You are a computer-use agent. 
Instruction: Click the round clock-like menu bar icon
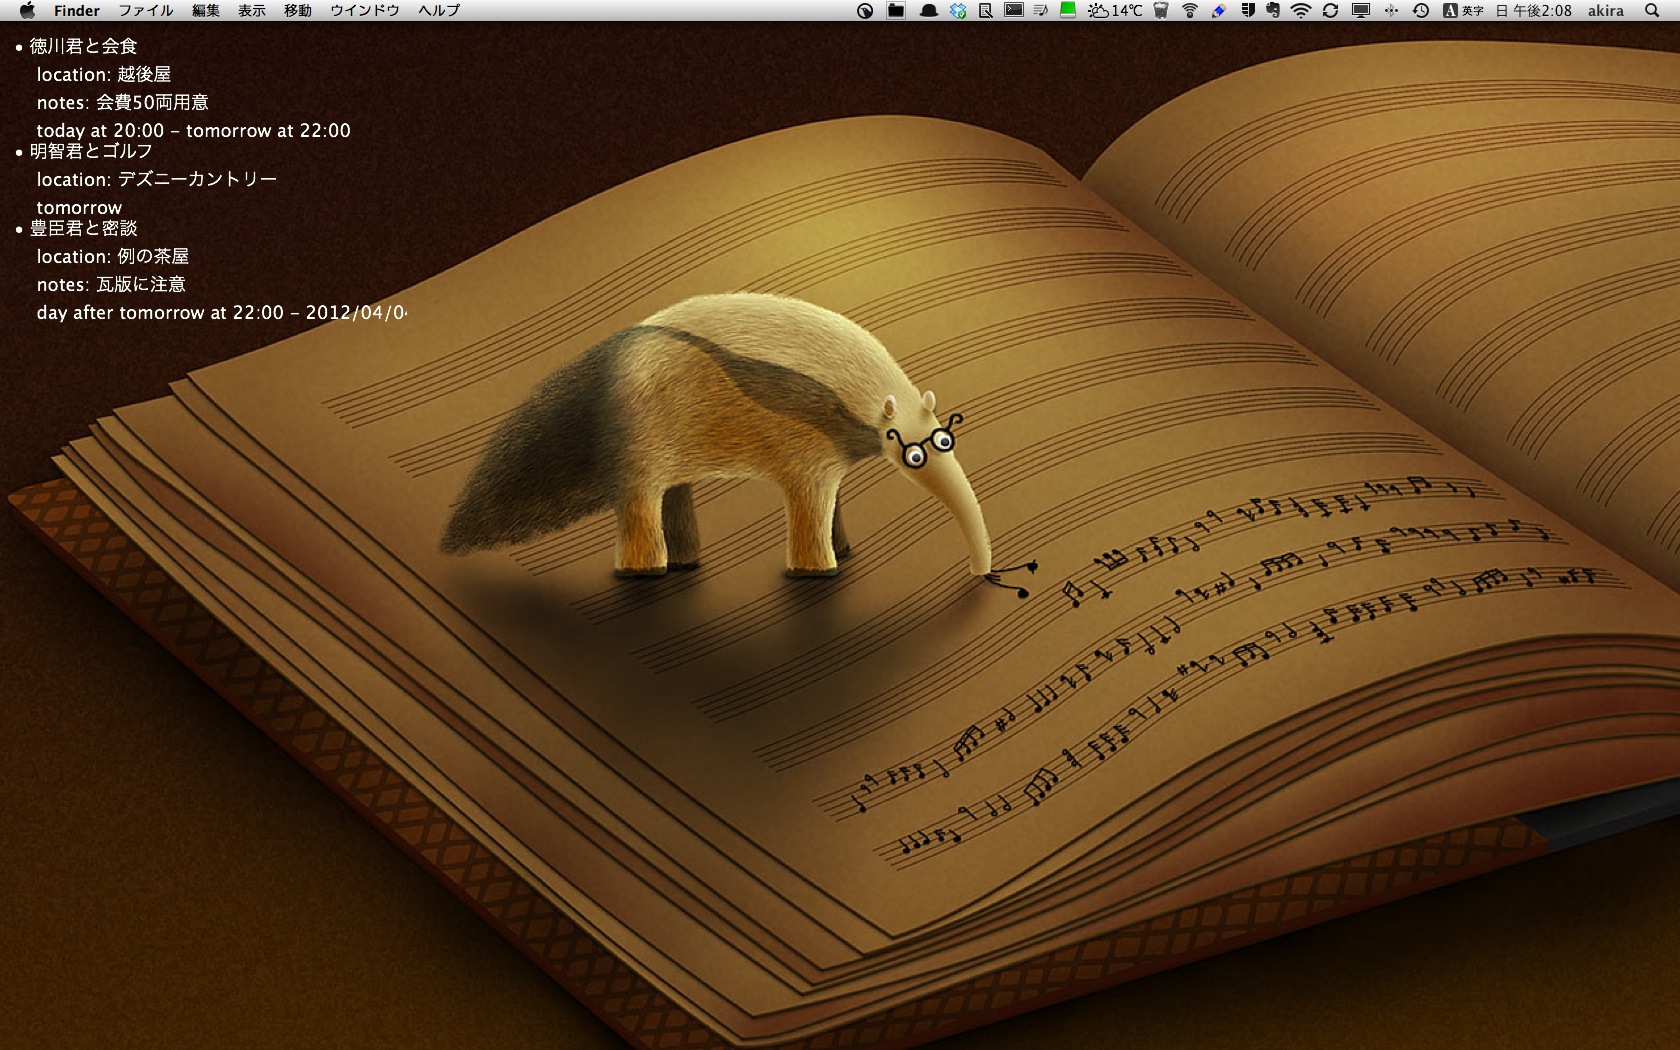coord(866,10)
